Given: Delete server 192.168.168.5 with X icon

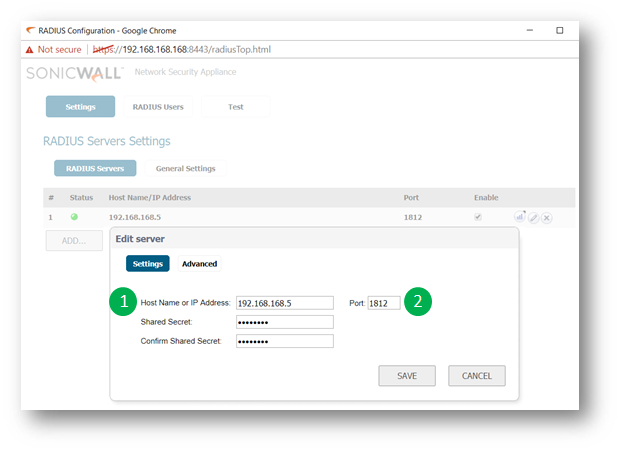Looking at the screenshot, I should click(x=547, y=217).
